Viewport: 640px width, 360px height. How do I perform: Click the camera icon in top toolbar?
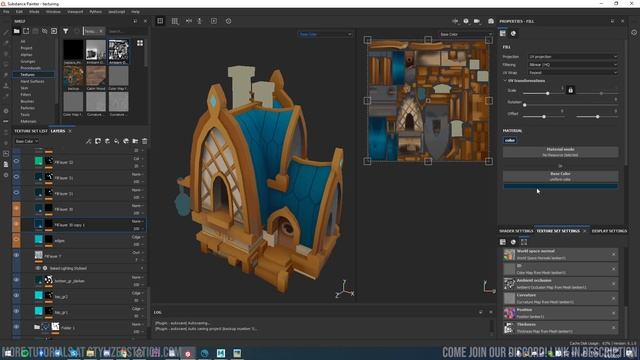tap(491, 21)
